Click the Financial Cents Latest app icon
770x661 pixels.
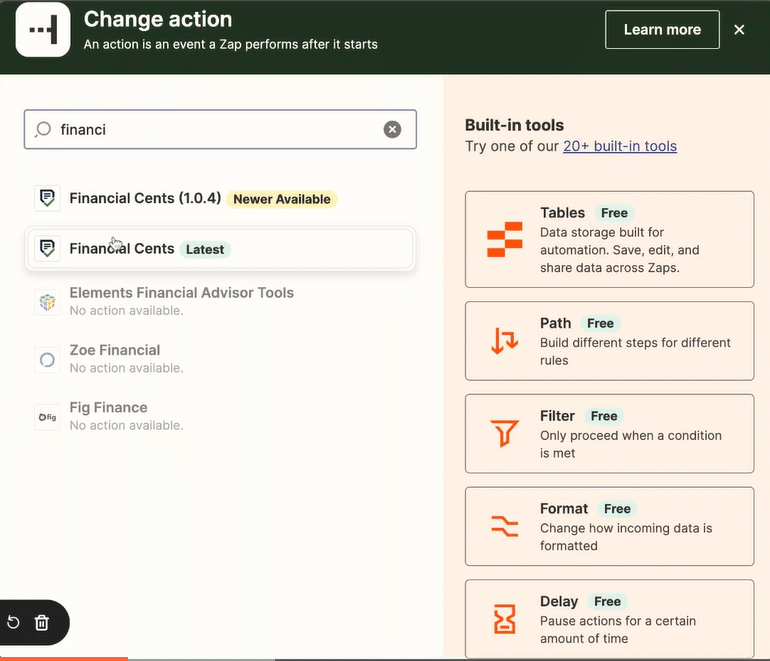pos(47,248)
